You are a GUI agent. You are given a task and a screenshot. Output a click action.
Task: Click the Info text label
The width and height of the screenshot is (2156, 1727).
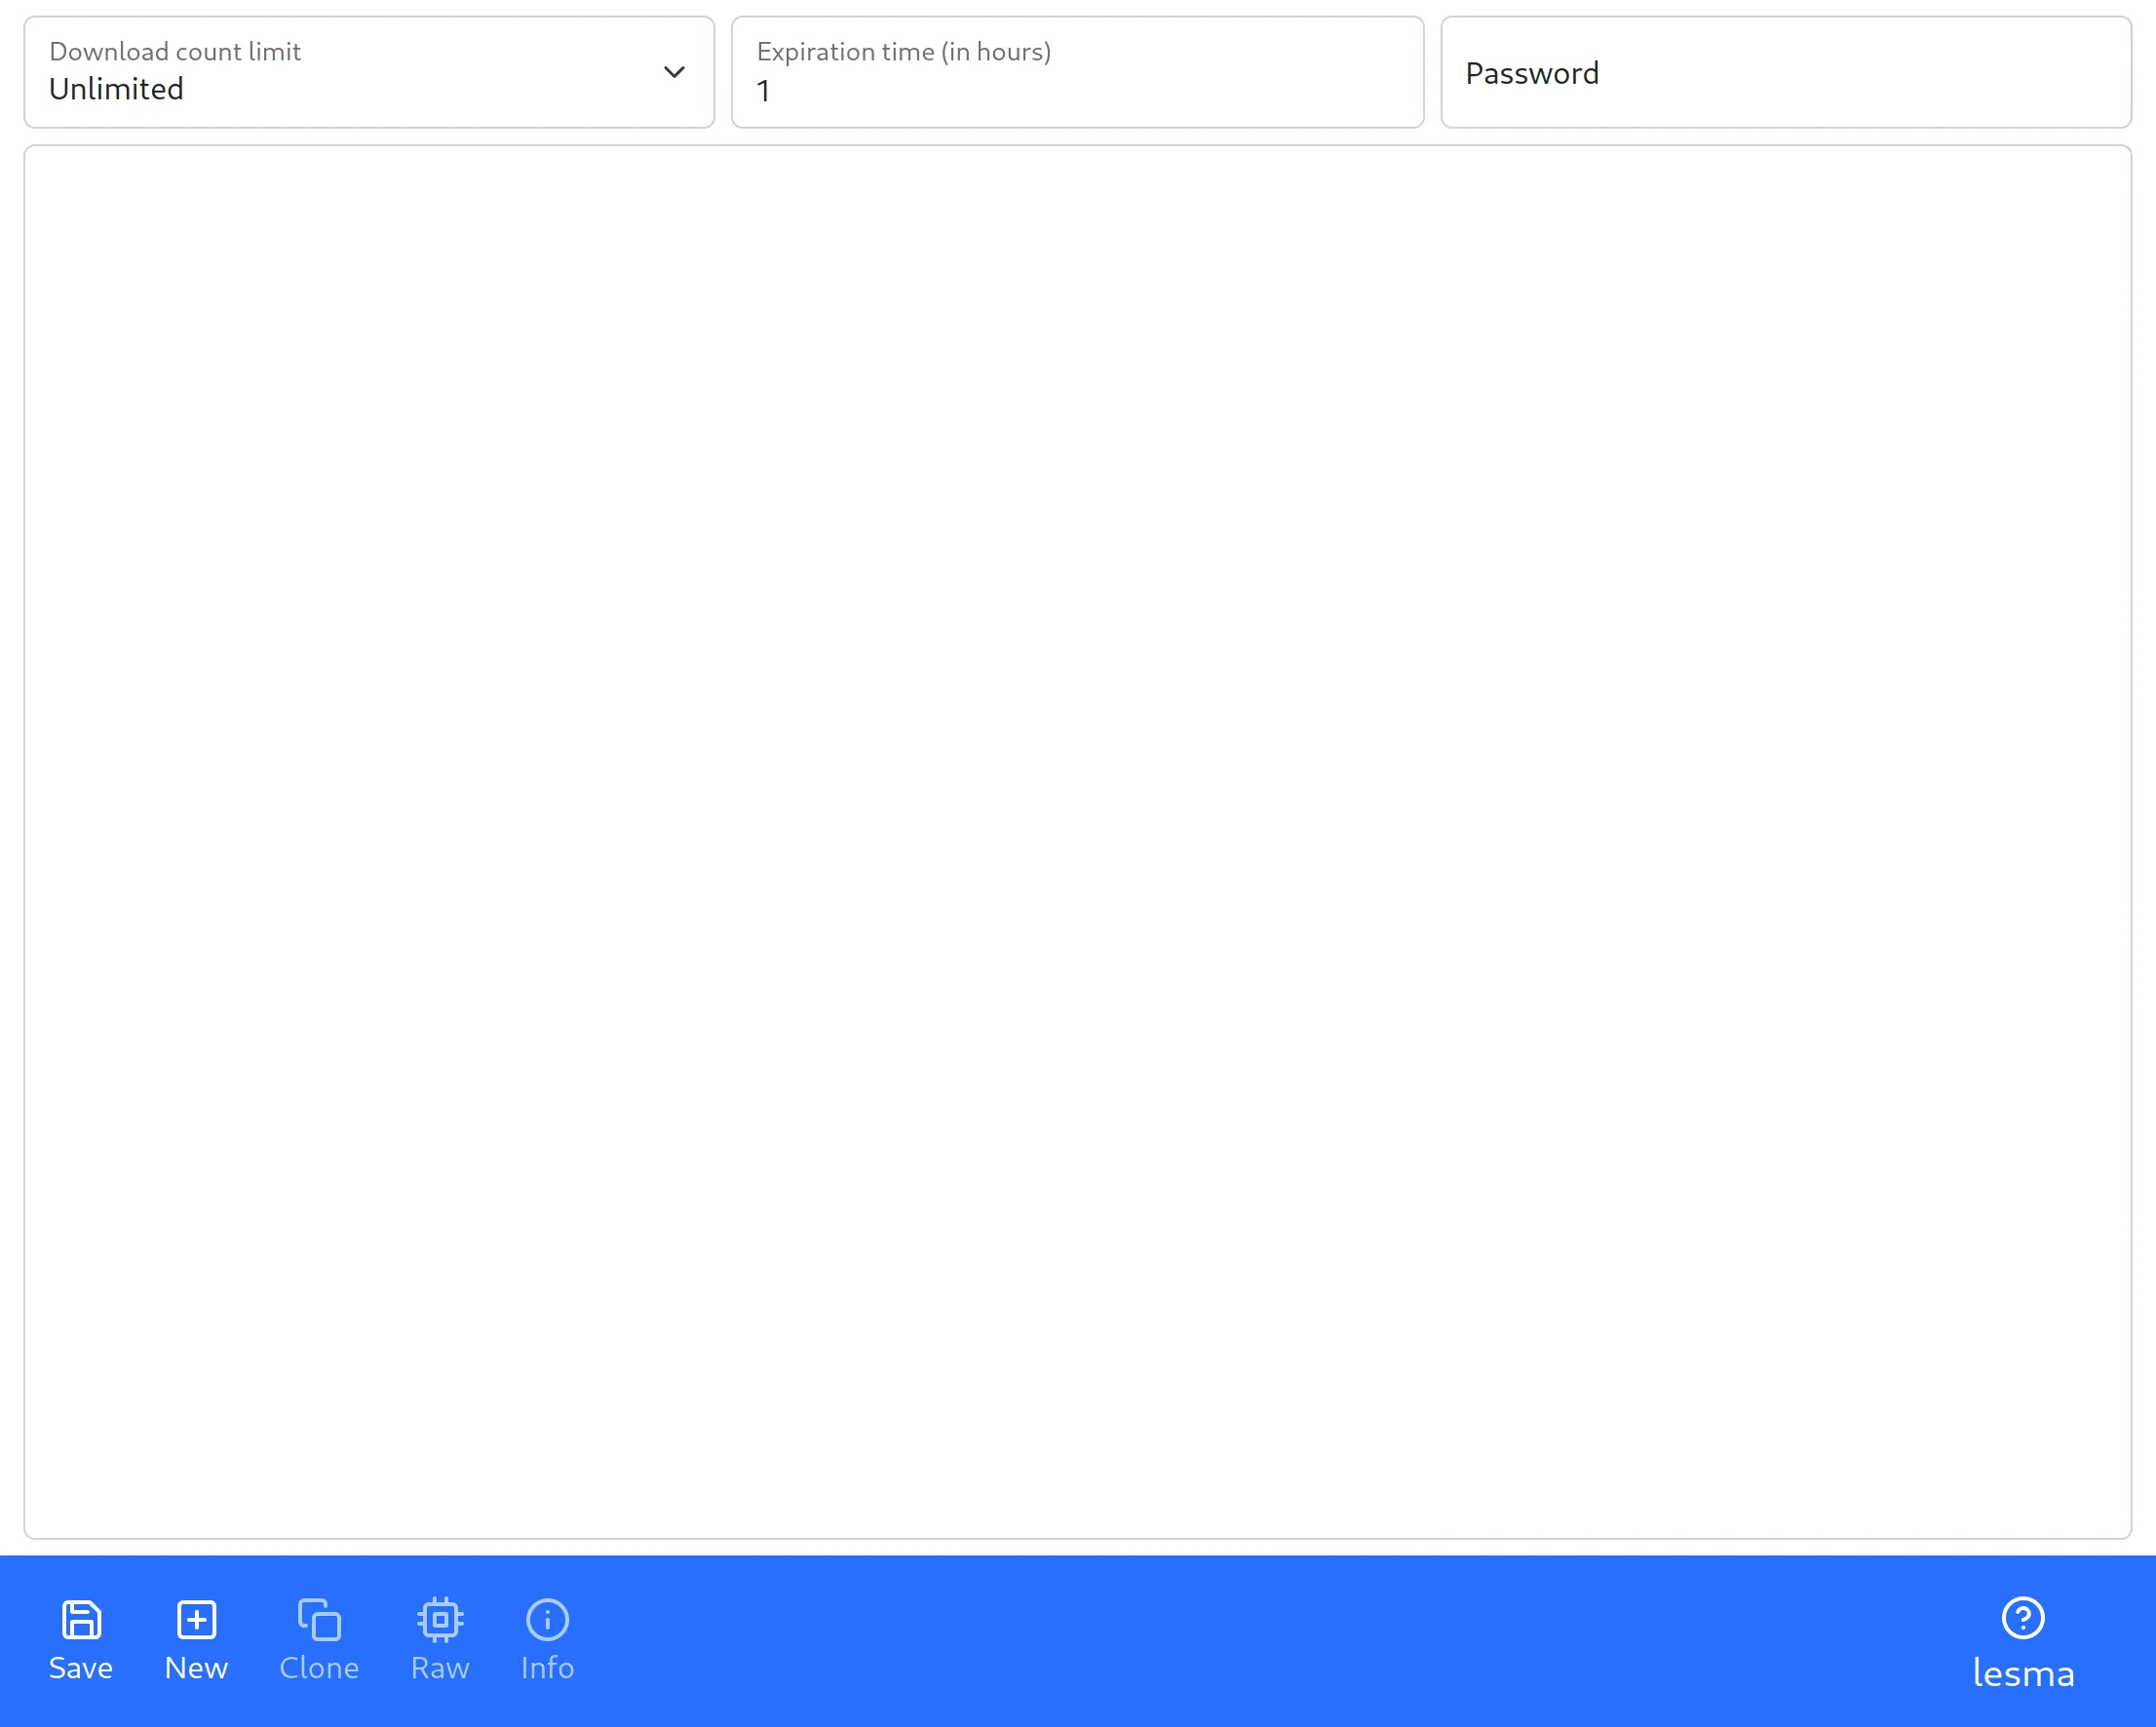[546, 1666]
